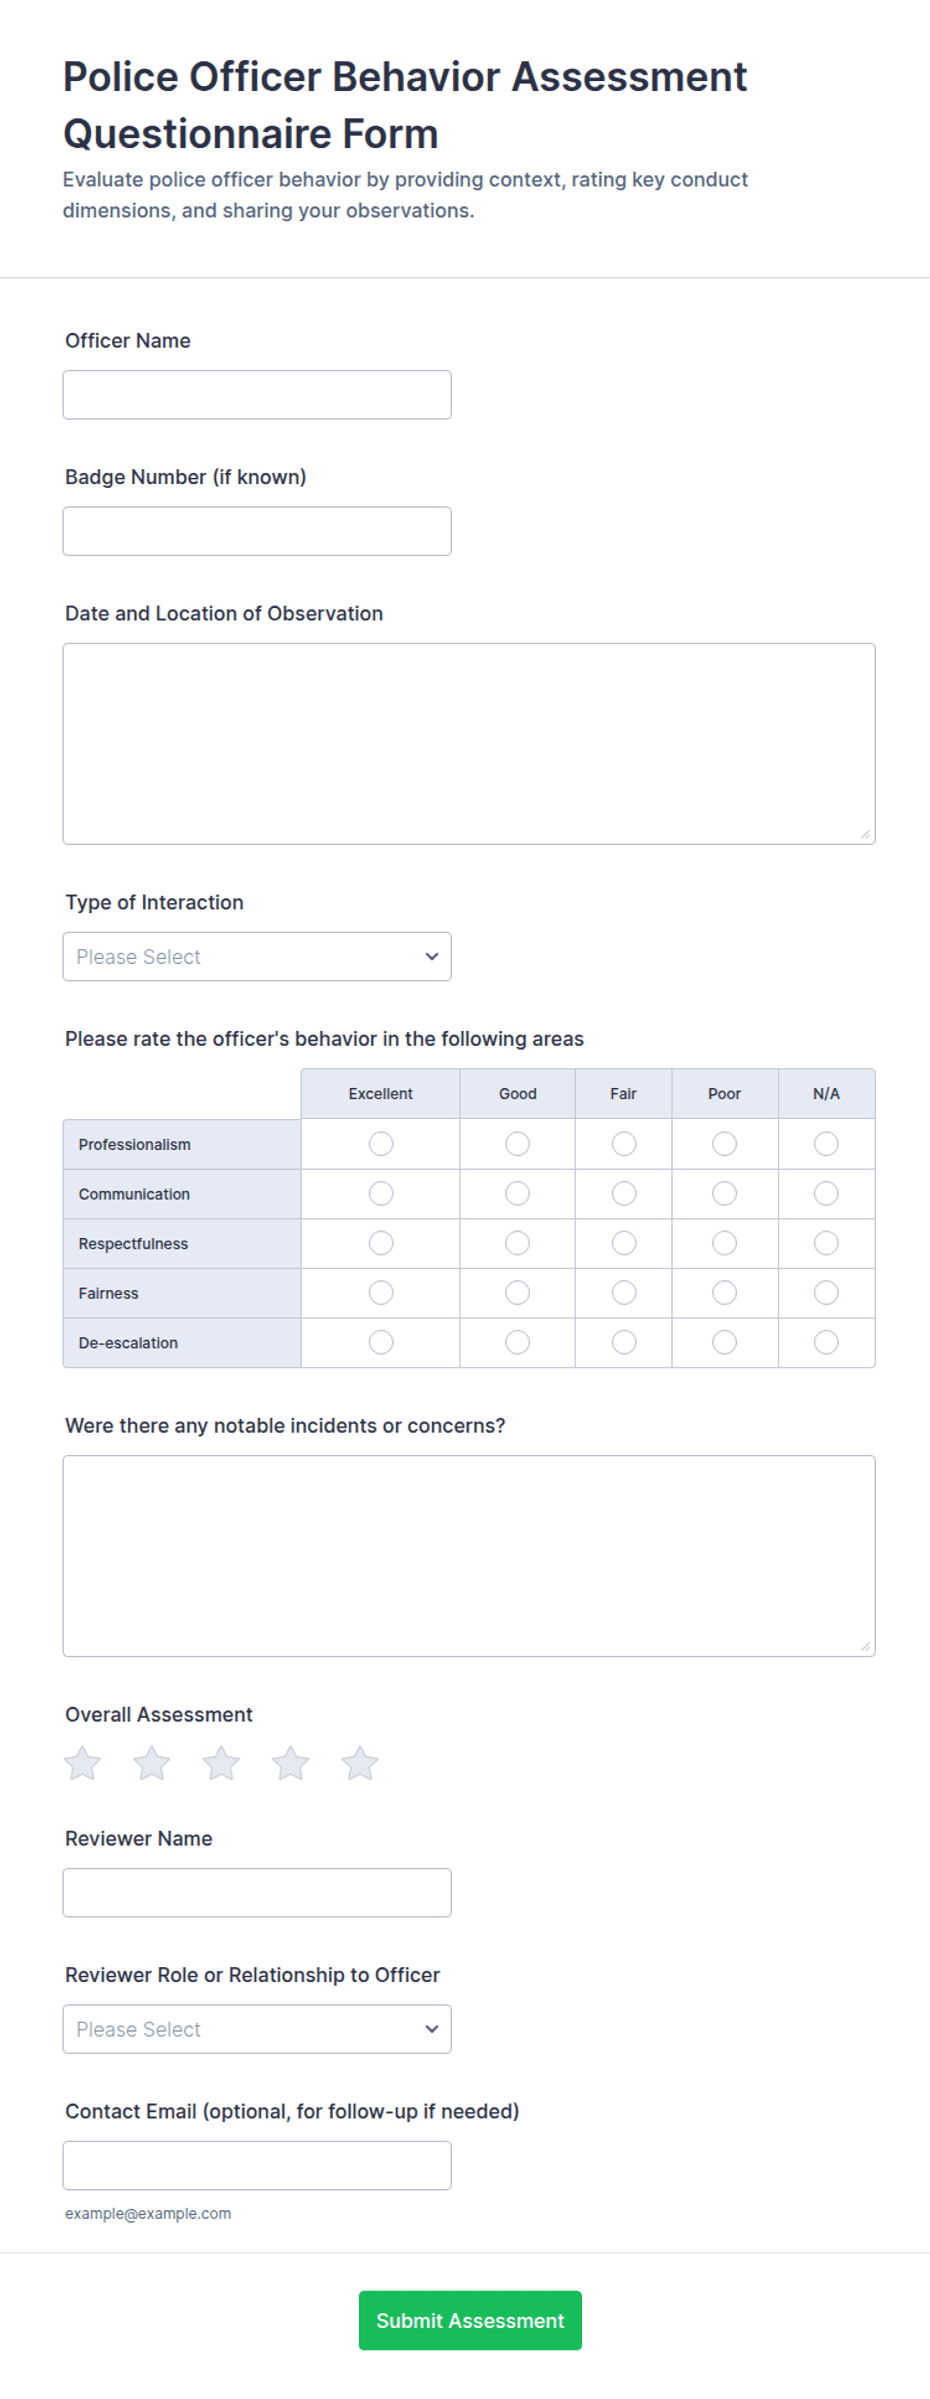The width and height of the screenshot is (930, 2399).
Task: Give a five star overall rating
Action: 360,1763
